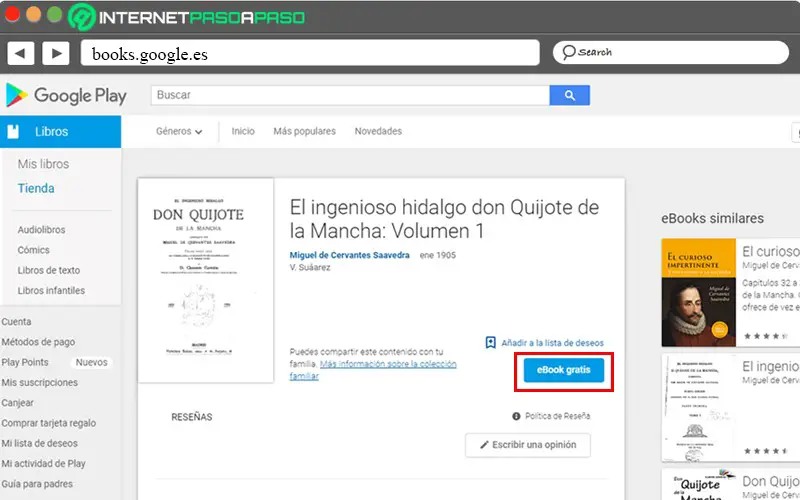Click the browser Search field

click(671, 52)
